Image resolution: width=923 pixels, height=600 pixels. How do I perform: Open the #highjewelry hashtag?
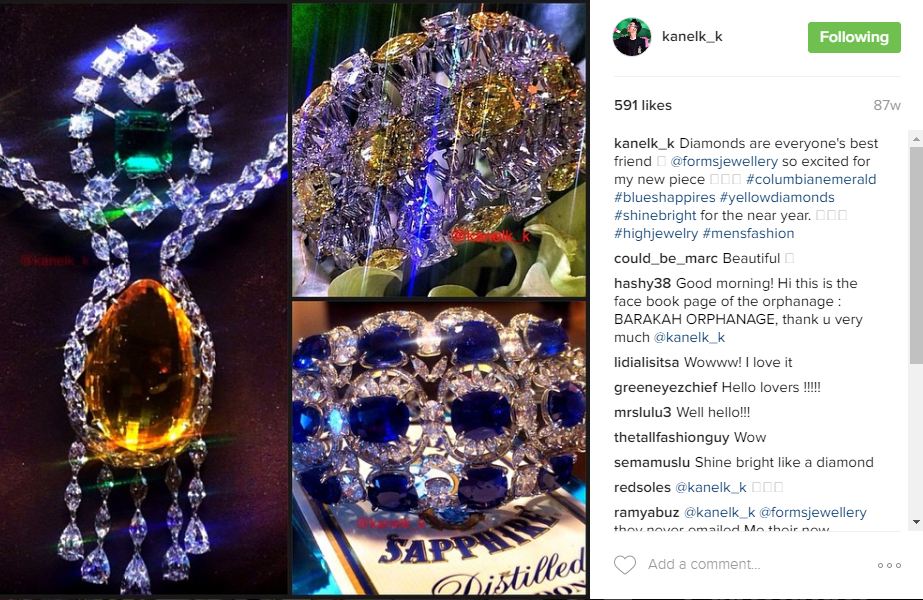click(x=656, y=233)
